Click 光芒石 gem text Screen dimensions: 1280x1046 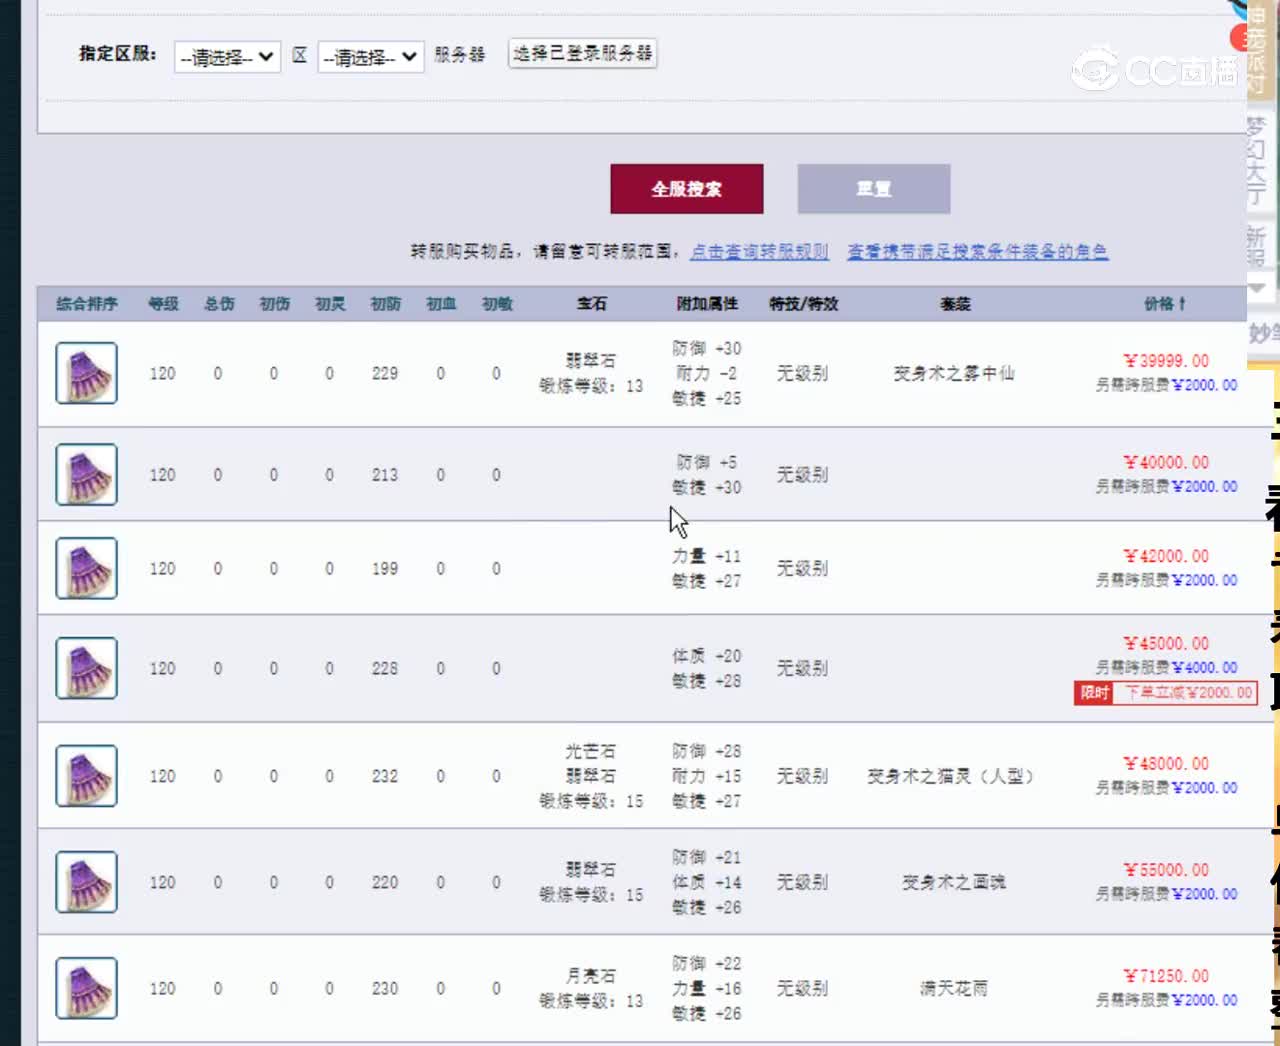(x=591, y=751)
